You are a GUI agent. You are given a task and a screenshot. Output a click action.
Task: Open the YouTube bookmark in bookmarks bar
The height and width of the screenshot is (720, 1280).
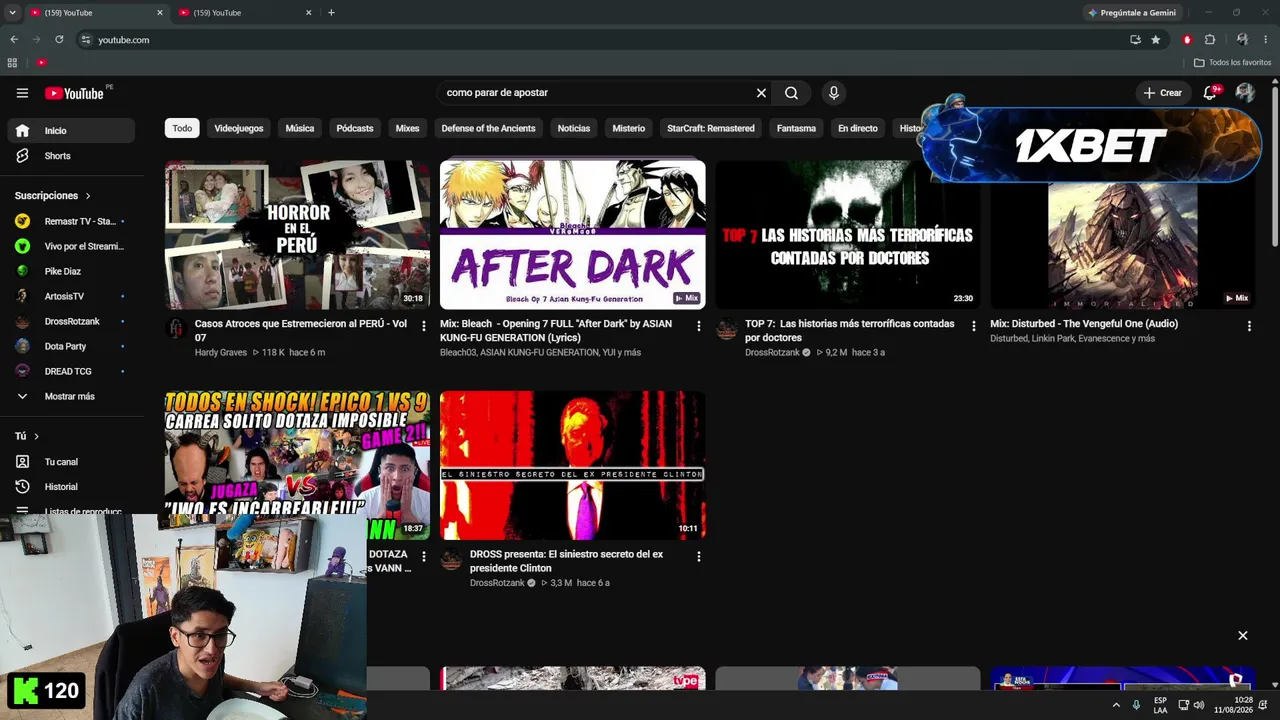(42, 62)
